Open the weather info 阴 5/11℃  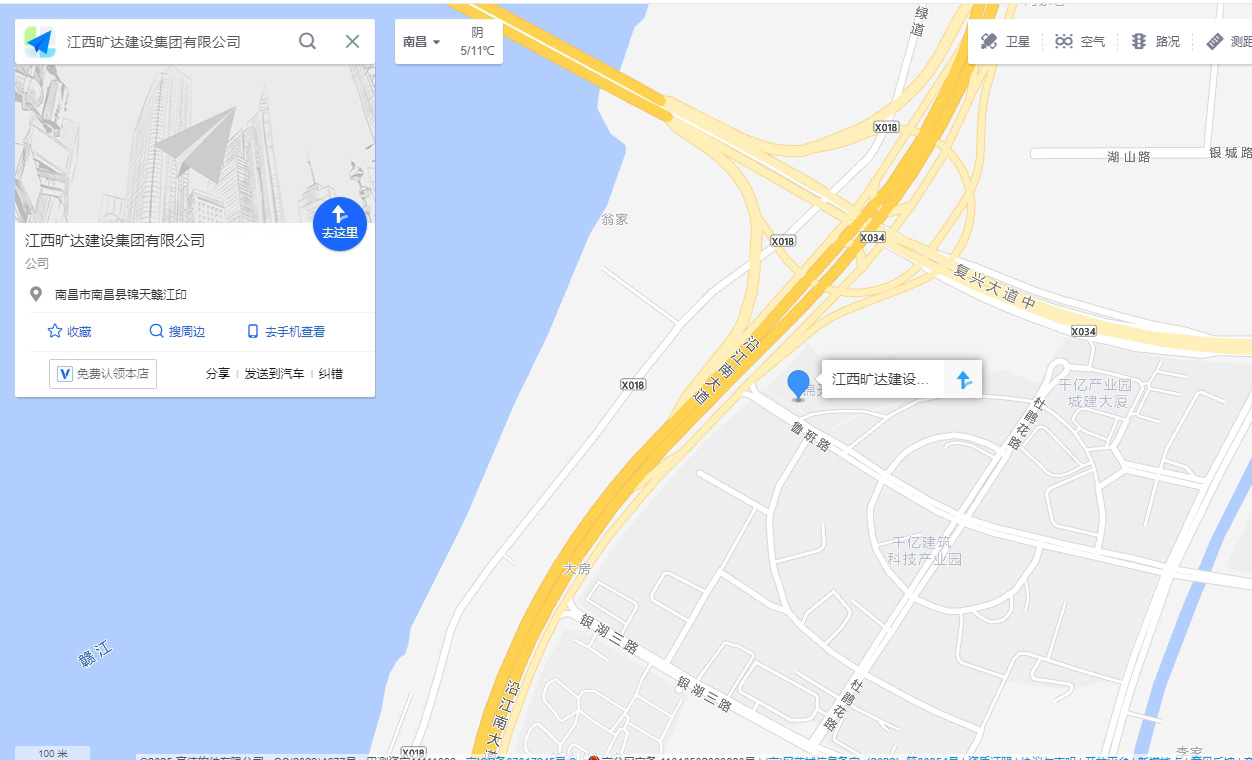pyautogui.click(x=477, y=41)
